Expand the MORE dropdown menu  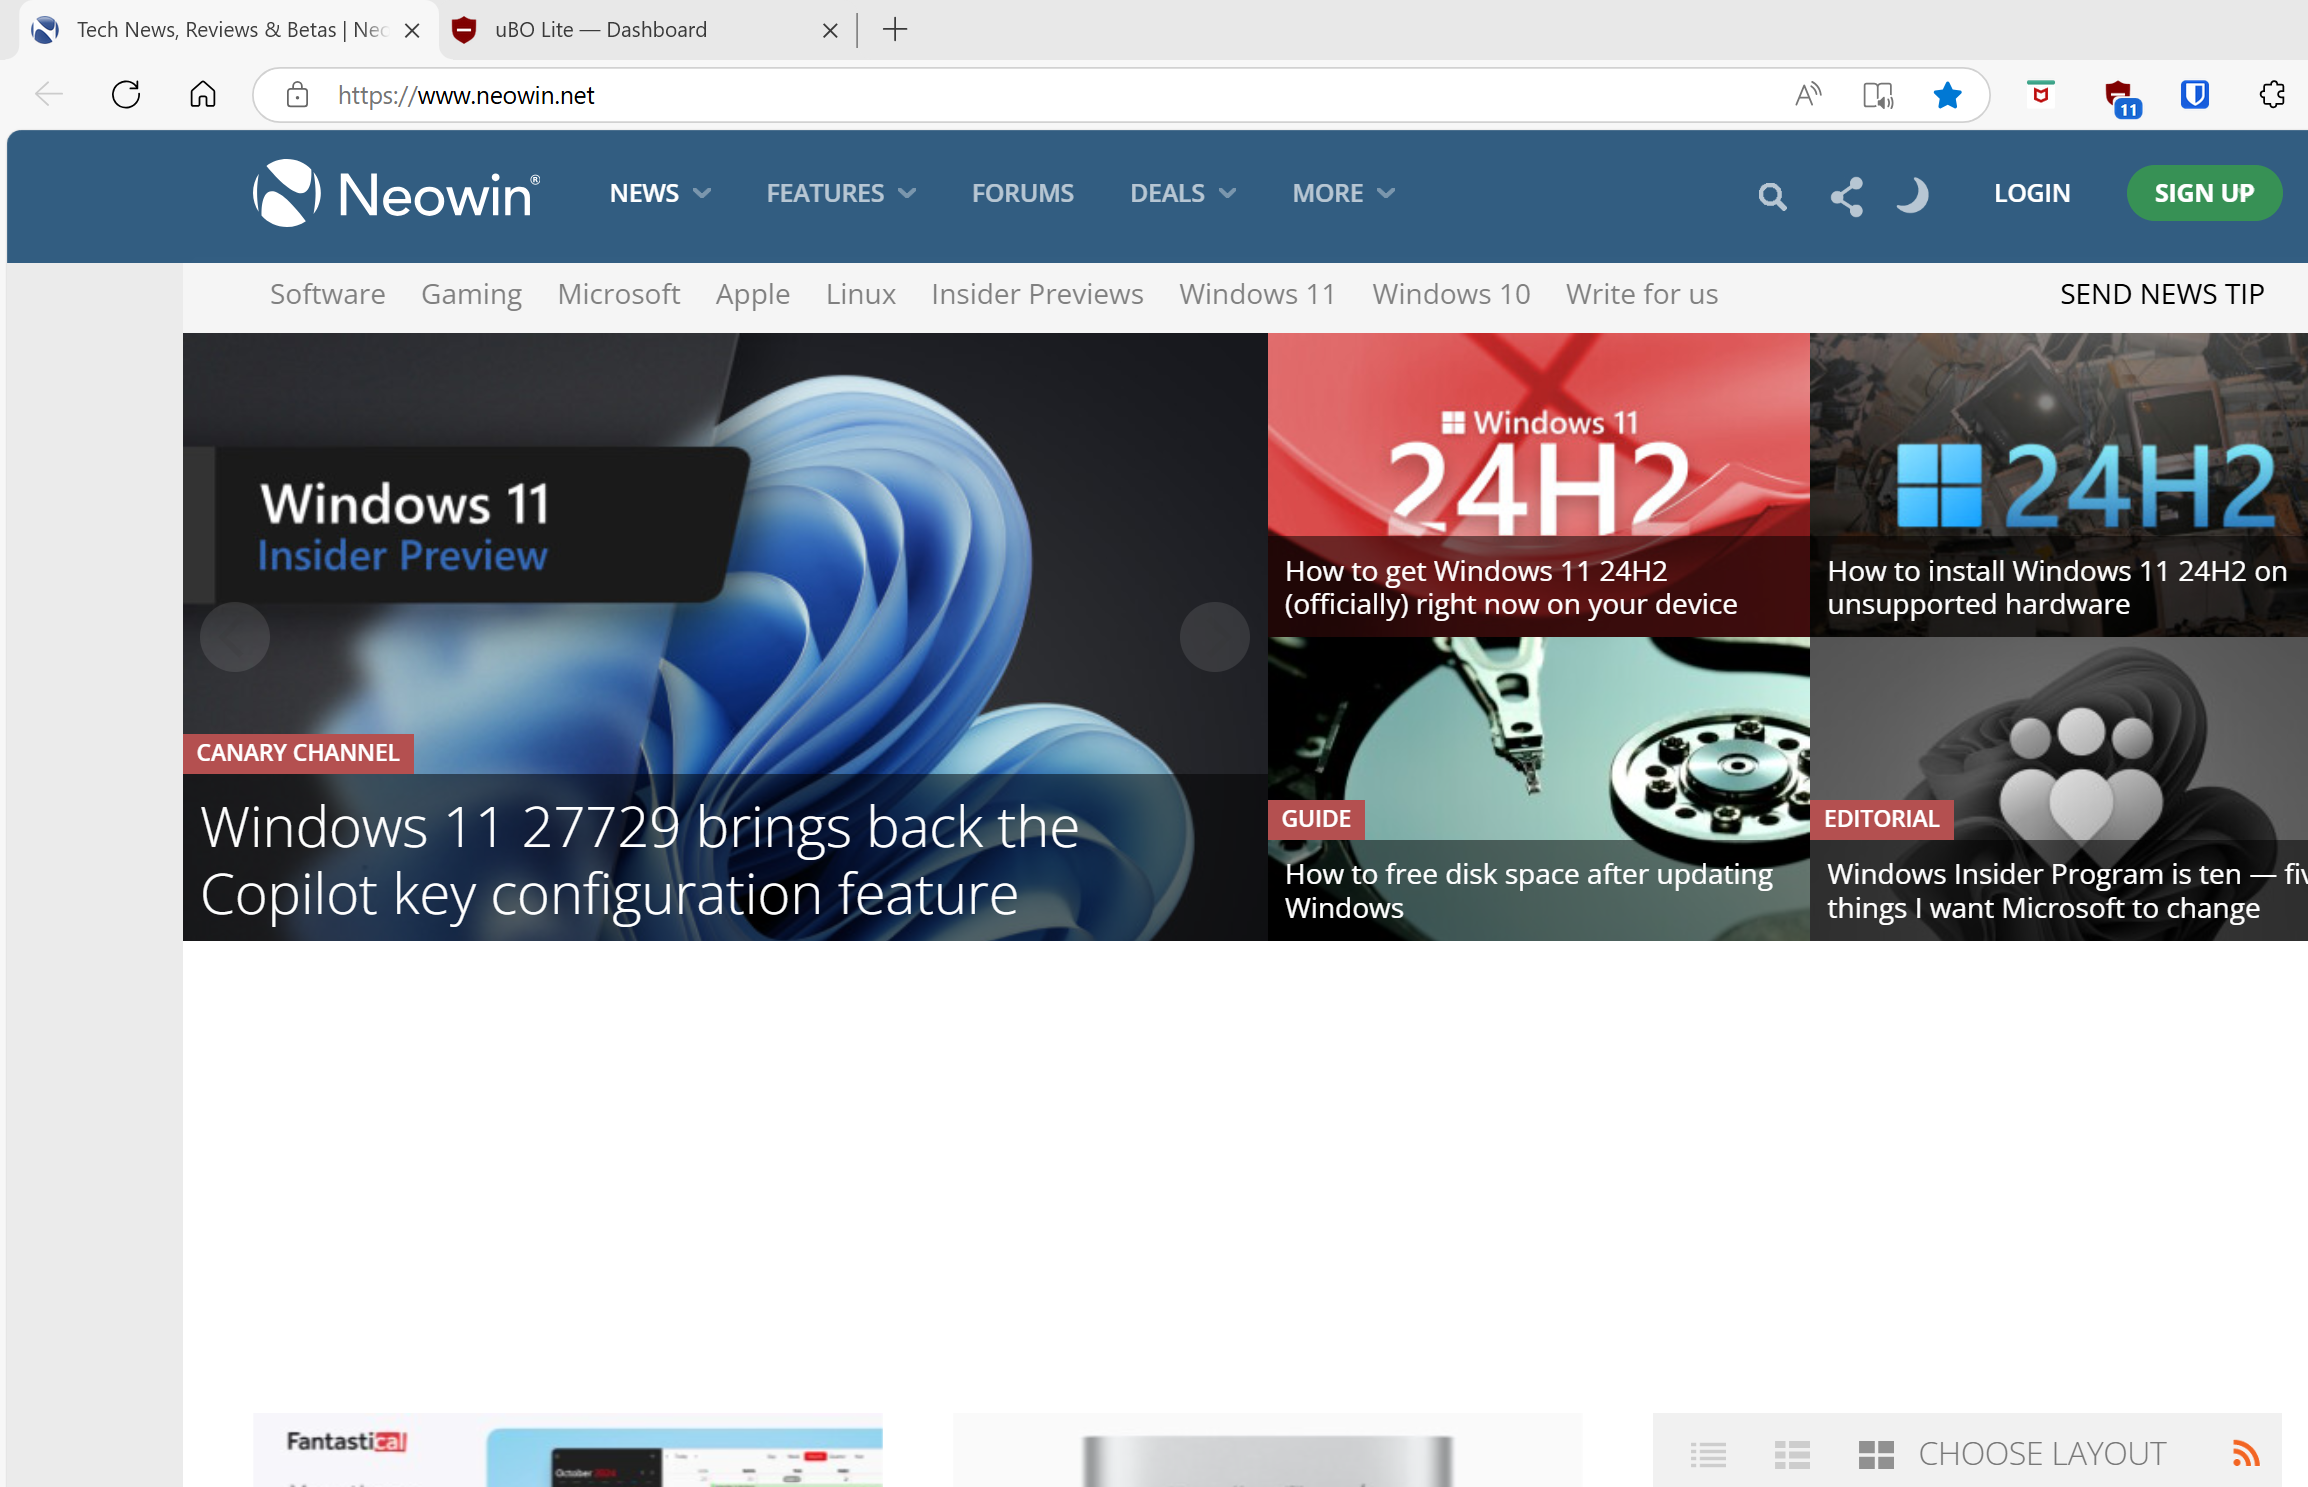[1342, 193]
